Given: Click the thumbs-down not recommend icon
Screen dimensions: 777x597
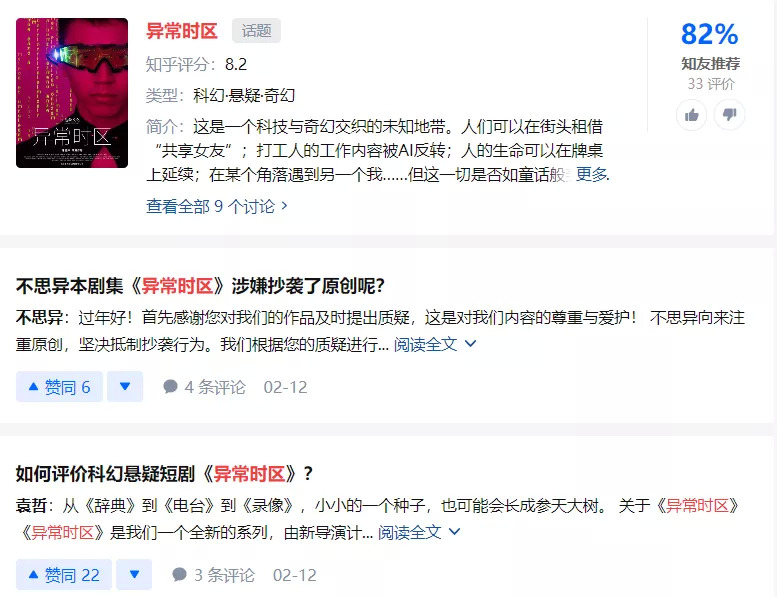Looking at the screenshot, I should (x=729, y=115).
